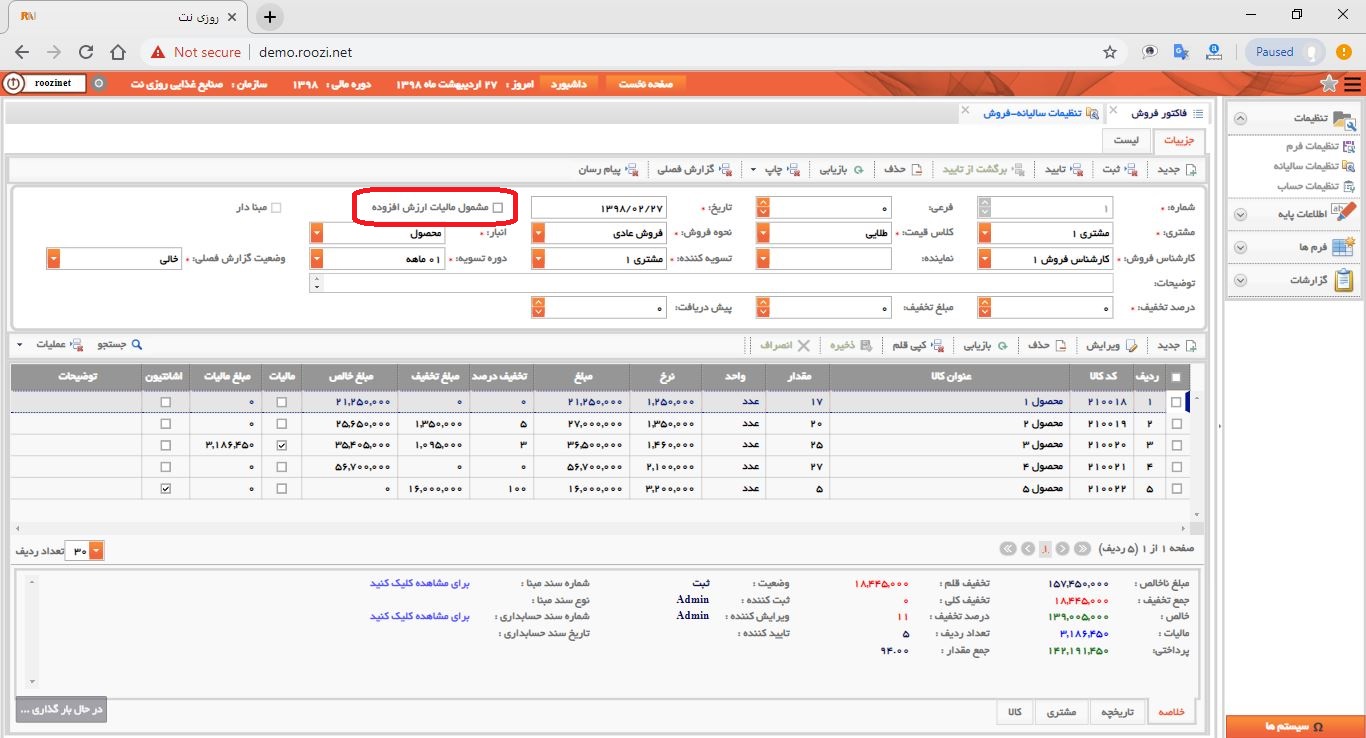Click the browser Home button
This screenshot has height=738, width=1366.
(118, 52)
